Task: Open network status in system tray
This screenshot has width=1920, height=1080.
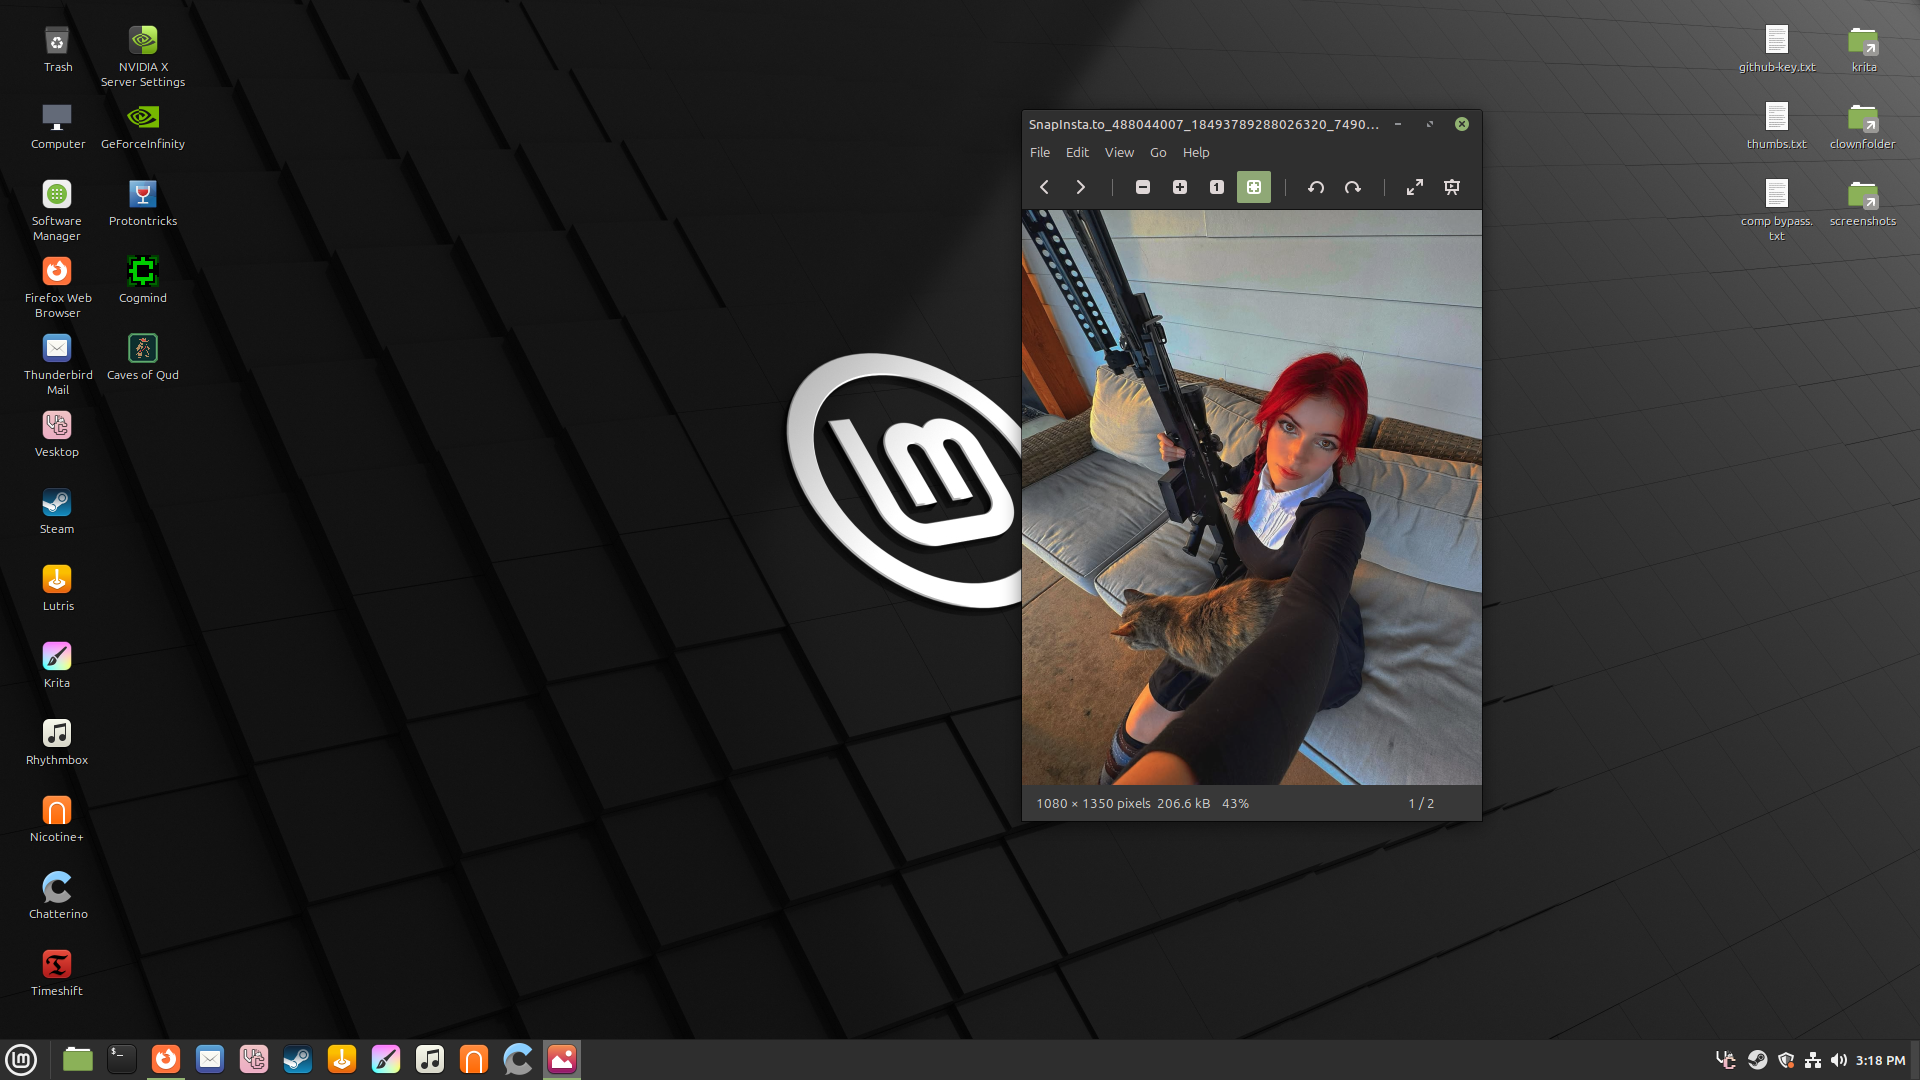Action: click(1812, 1060)
